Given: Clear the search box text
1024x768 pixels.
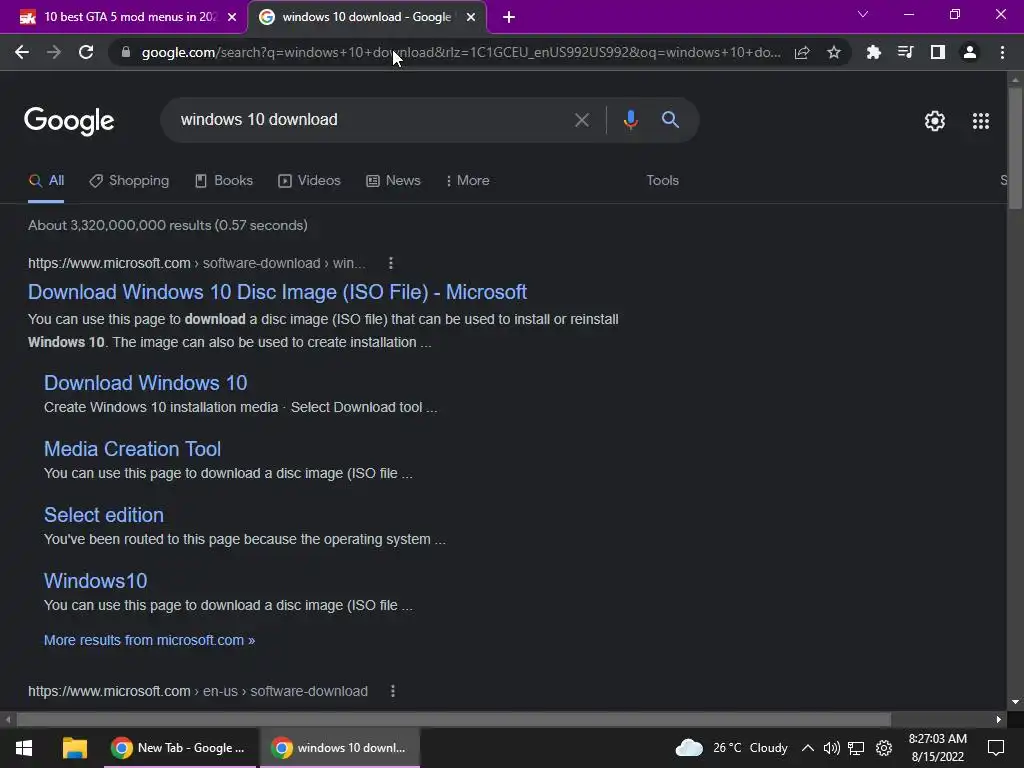Looking at the screenshot, I should pos(581,120).
